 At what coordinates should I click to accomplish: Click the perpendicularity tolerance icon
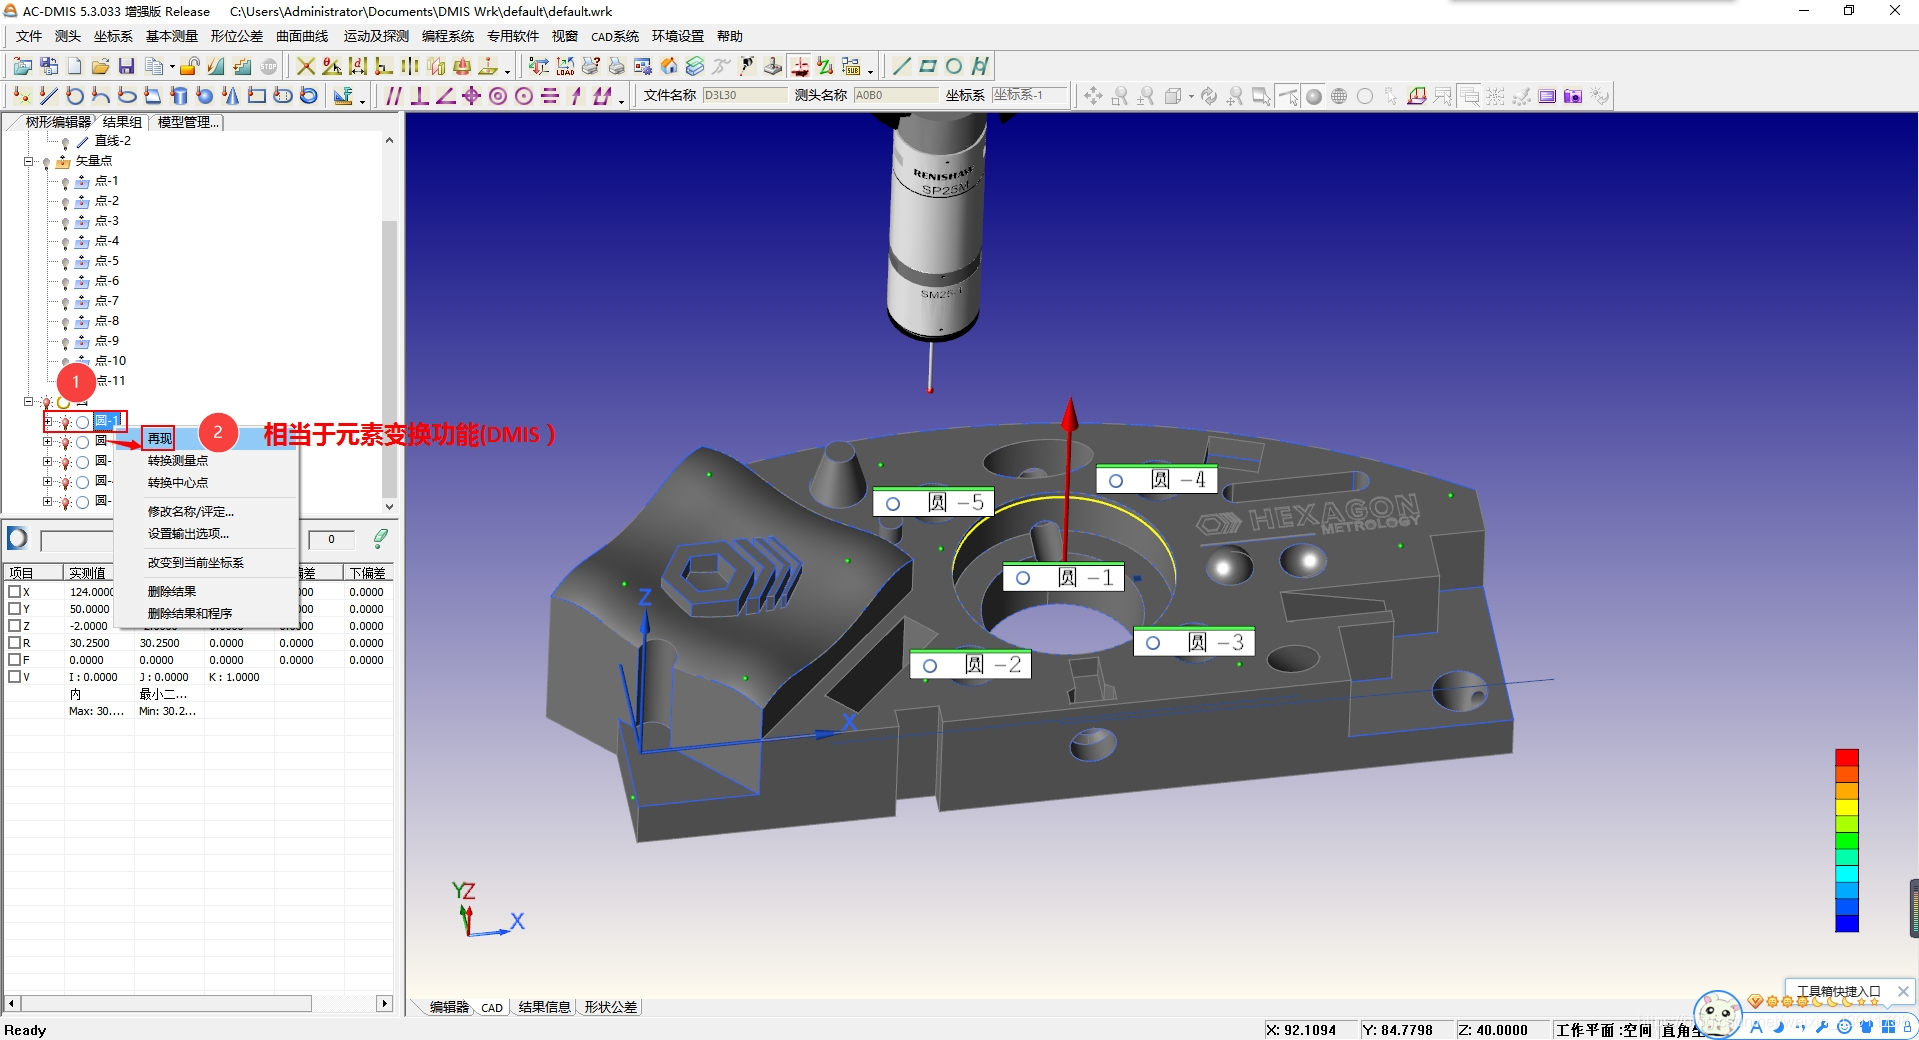(x=420, y=96)
